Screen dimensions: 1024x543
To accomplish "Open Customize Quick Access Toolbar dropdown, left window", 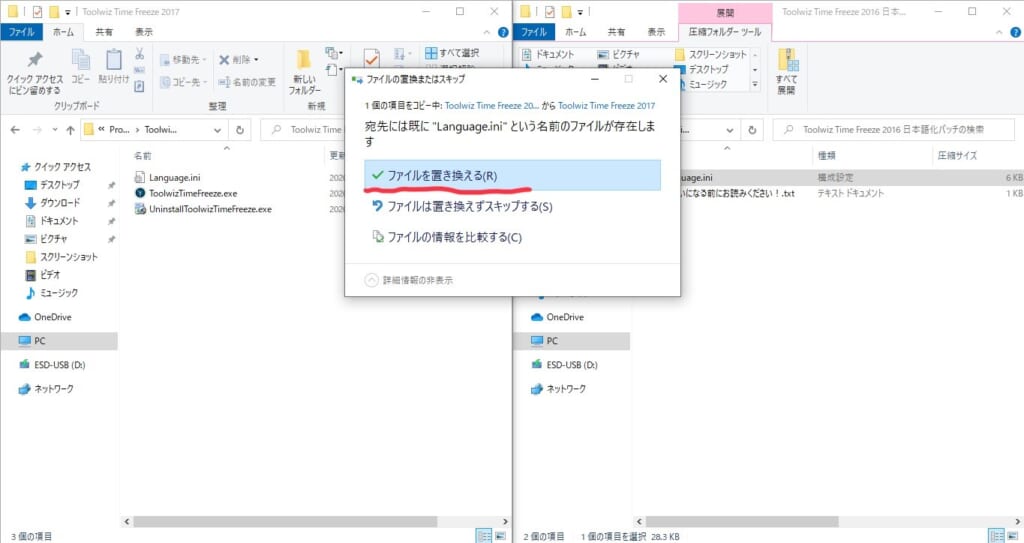I will tap(68, 12).
